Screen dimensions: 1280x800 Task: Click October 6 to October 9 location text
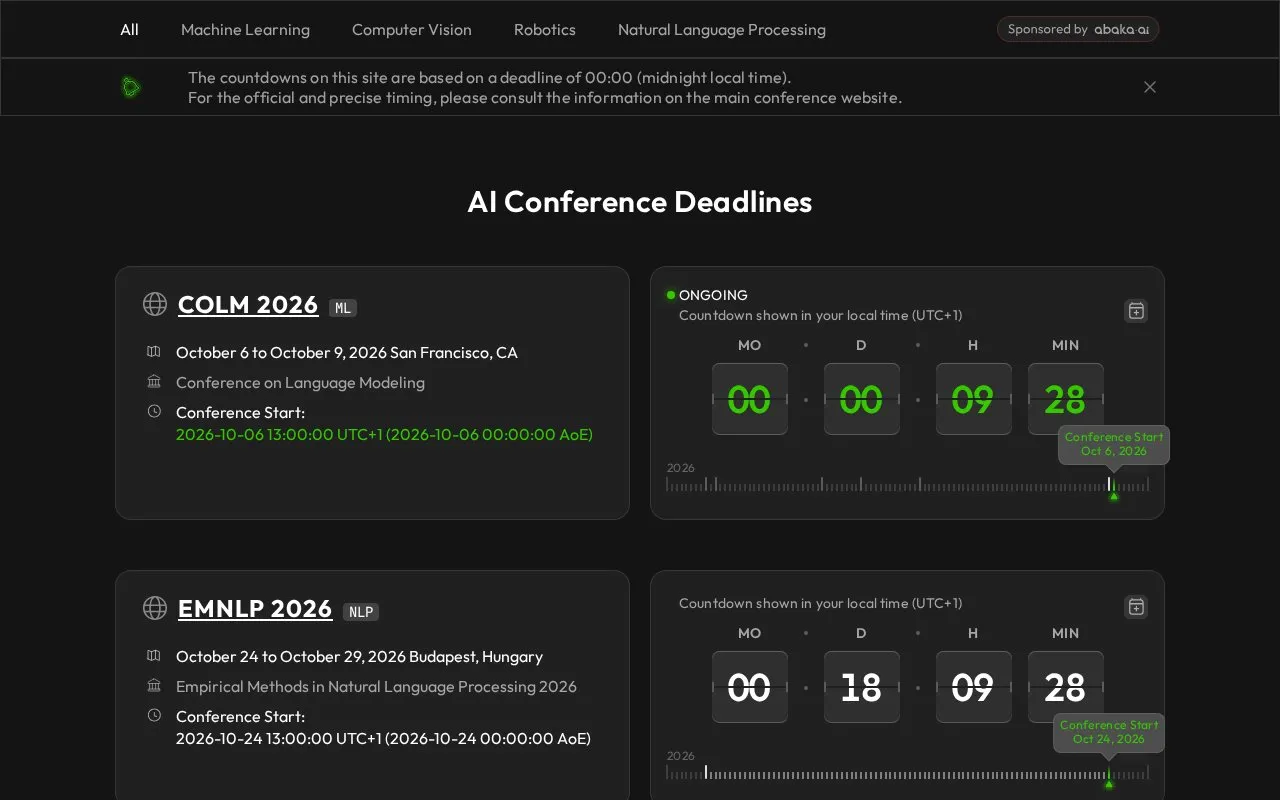click(x=347, y=352)
